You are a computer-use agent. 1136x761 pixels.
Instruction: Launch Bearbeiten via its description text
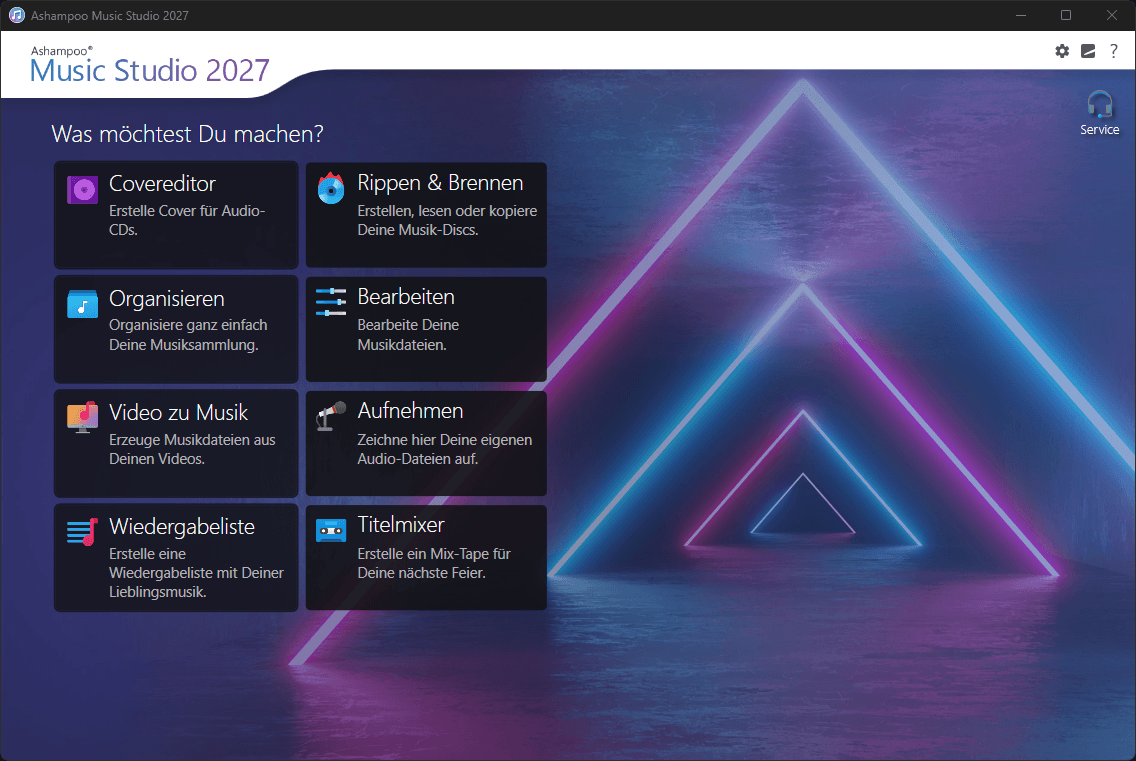click(408, 335)
